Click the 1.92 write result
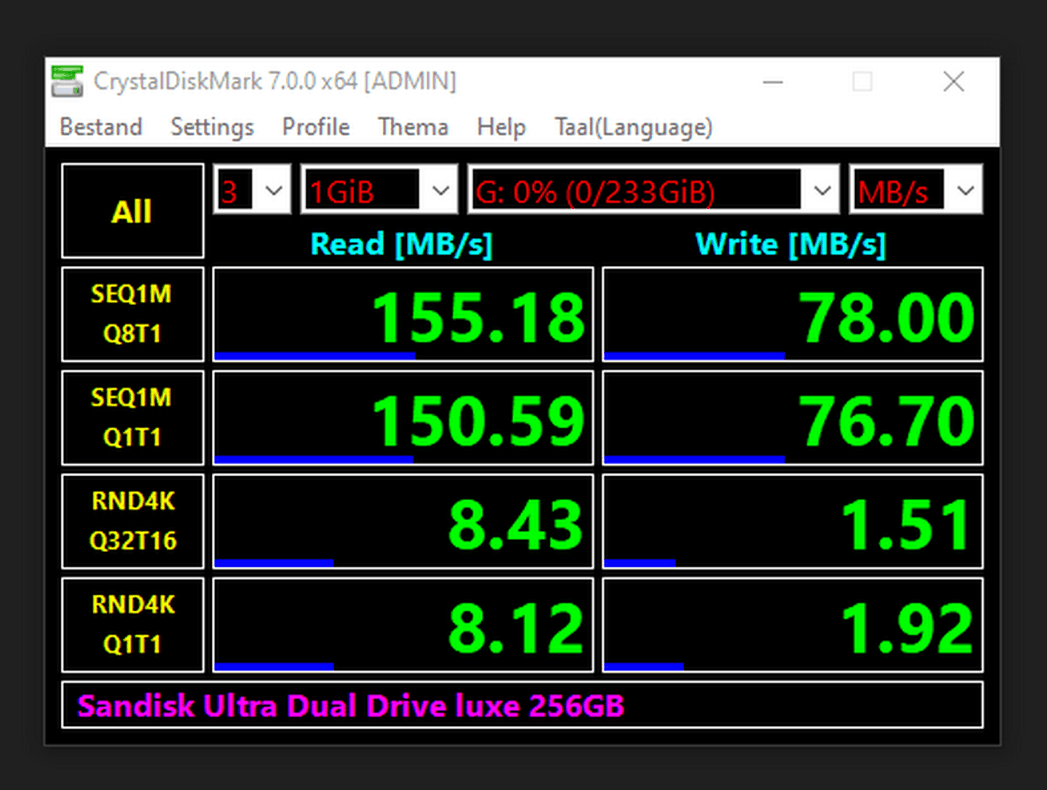Viewport: 1047px width, 790px height. point(793,624)
